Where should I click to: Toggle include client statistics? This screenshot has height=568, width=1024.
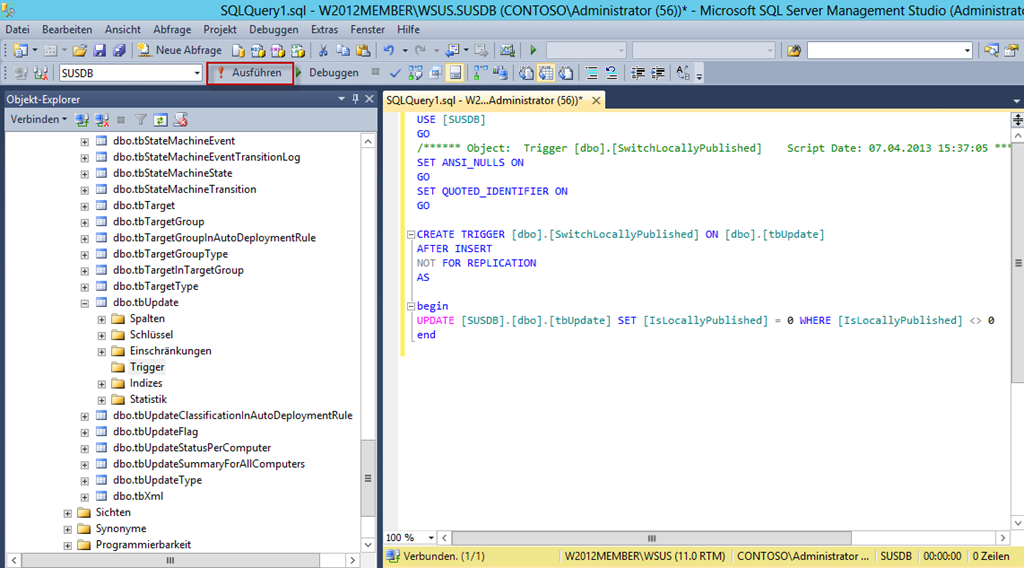[x=500, y=73]
